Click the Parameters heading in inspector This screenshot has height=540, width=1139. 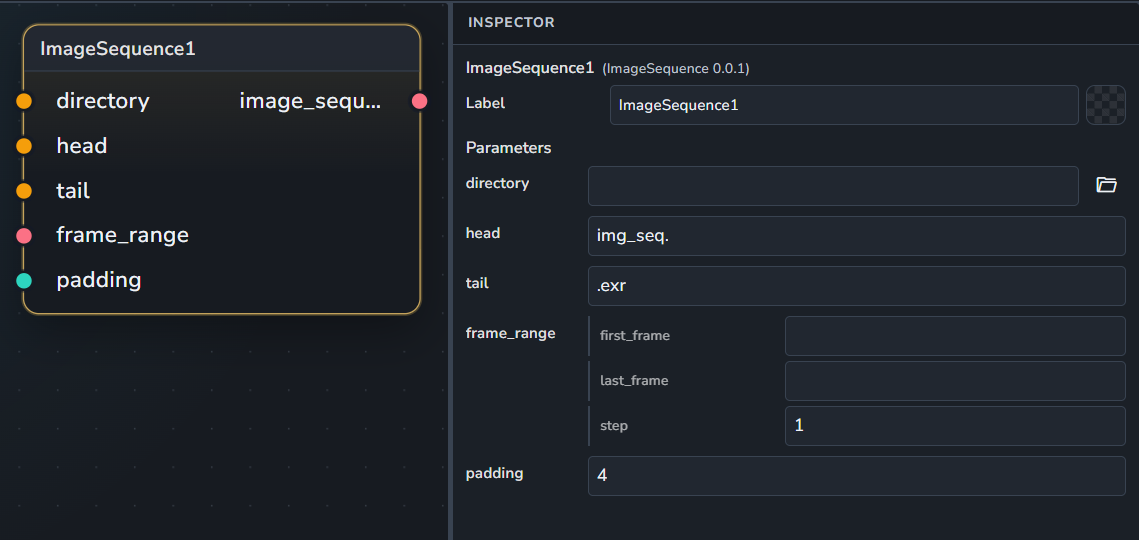click(x=508, y=148)
